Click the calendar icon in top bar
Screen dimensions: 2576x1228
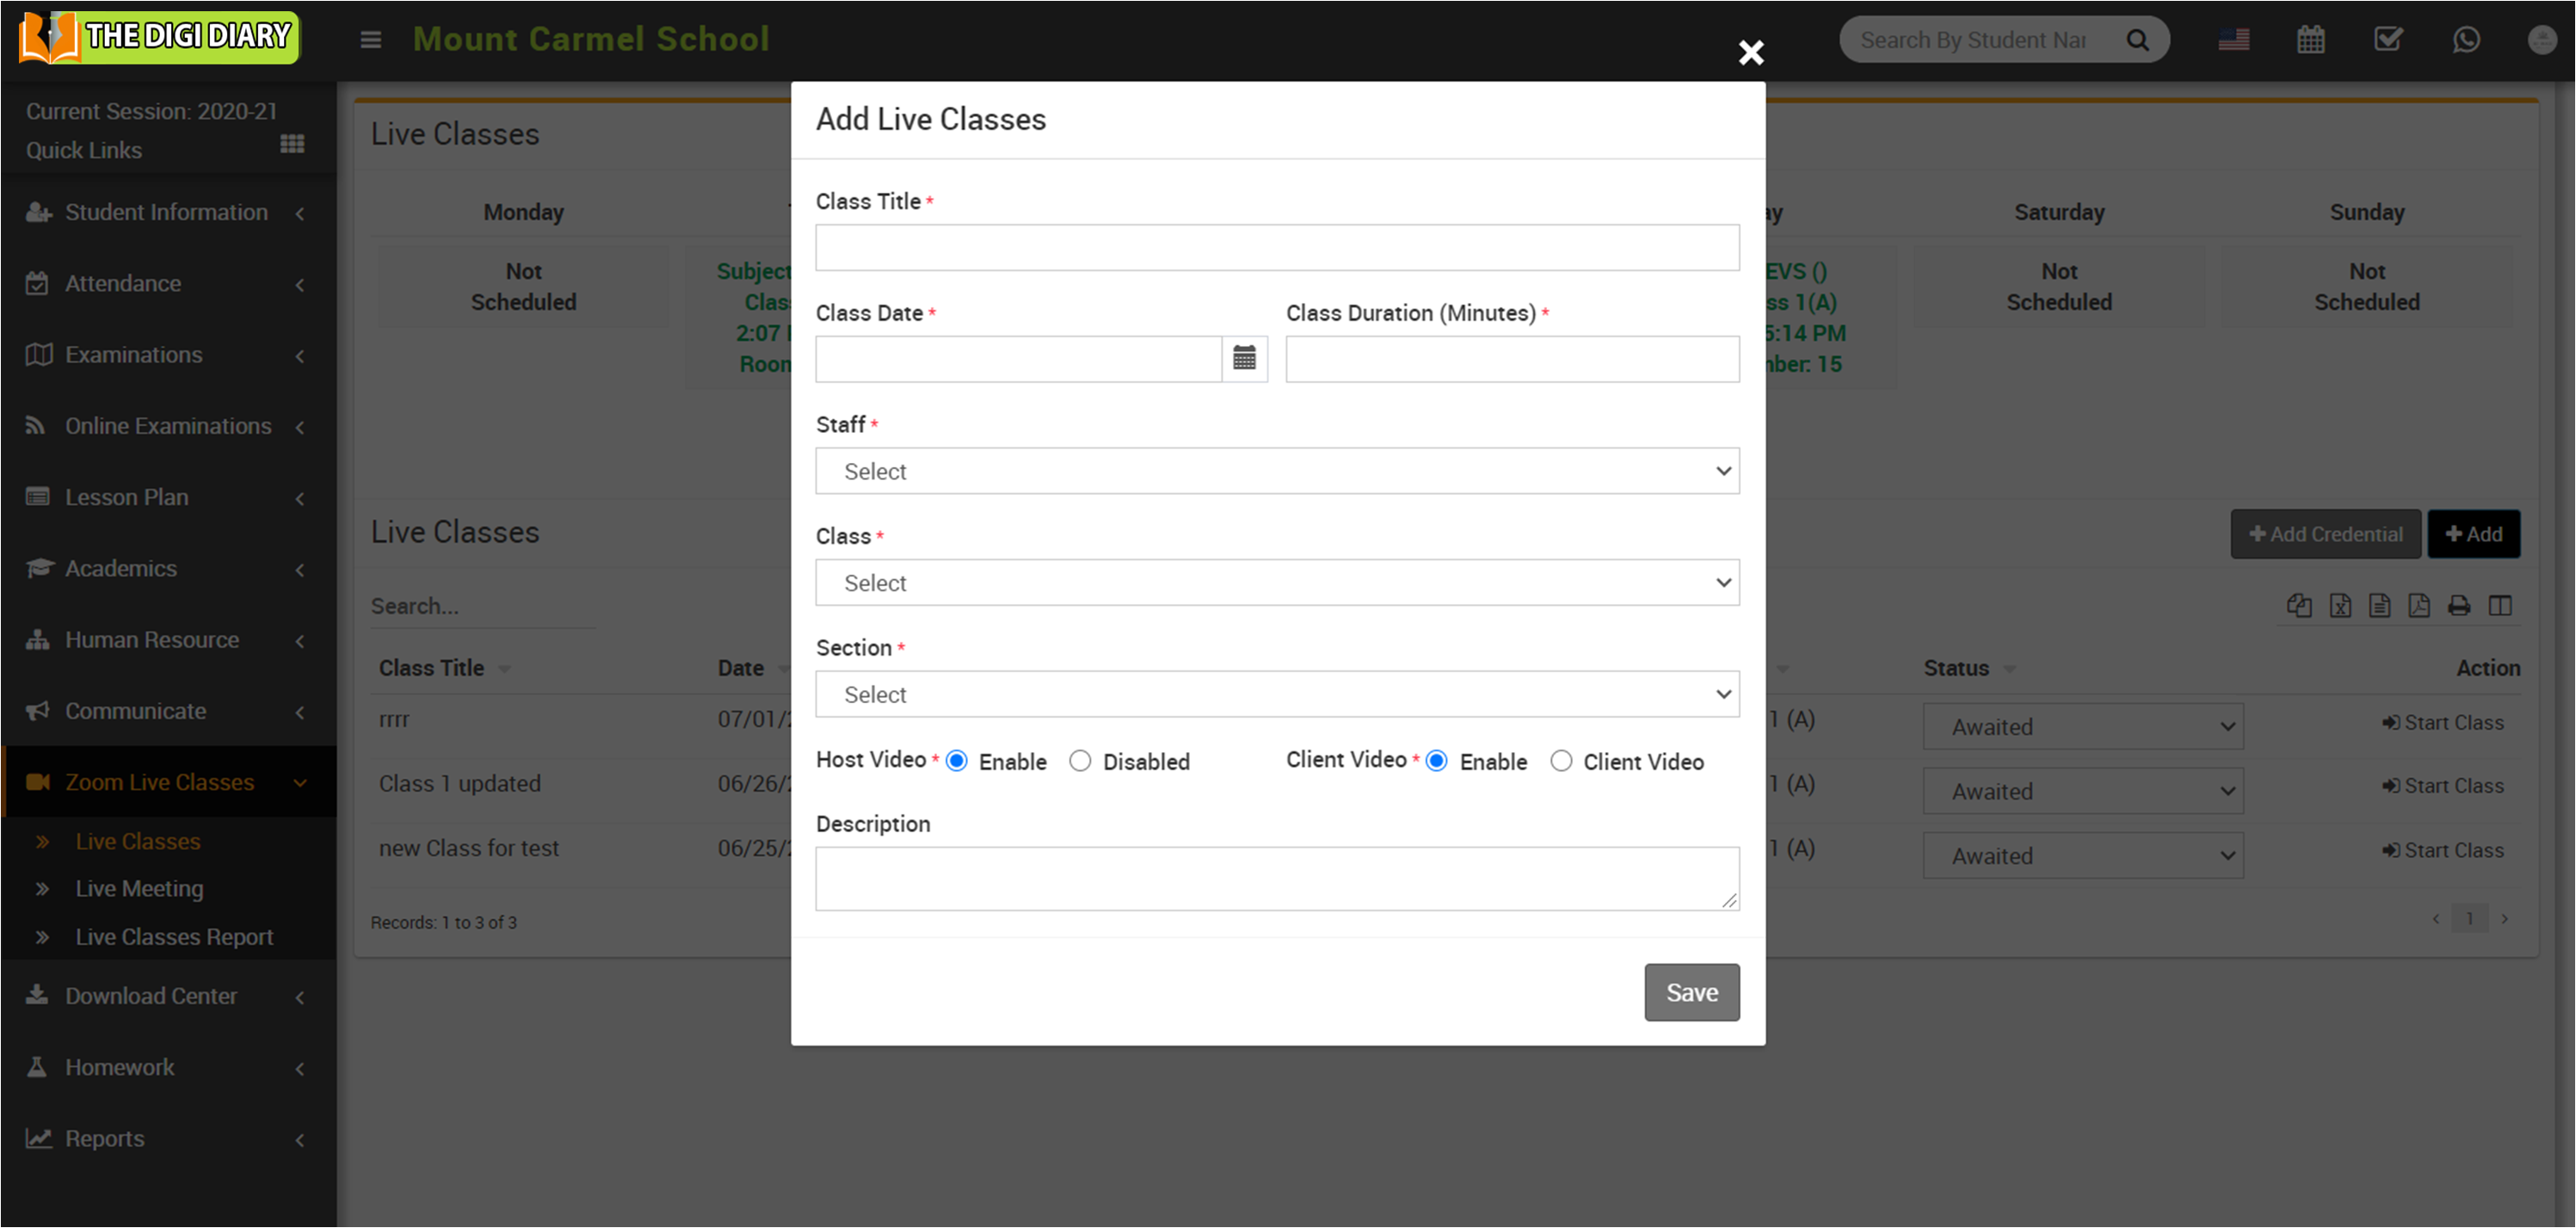(x=2311, y=40)
